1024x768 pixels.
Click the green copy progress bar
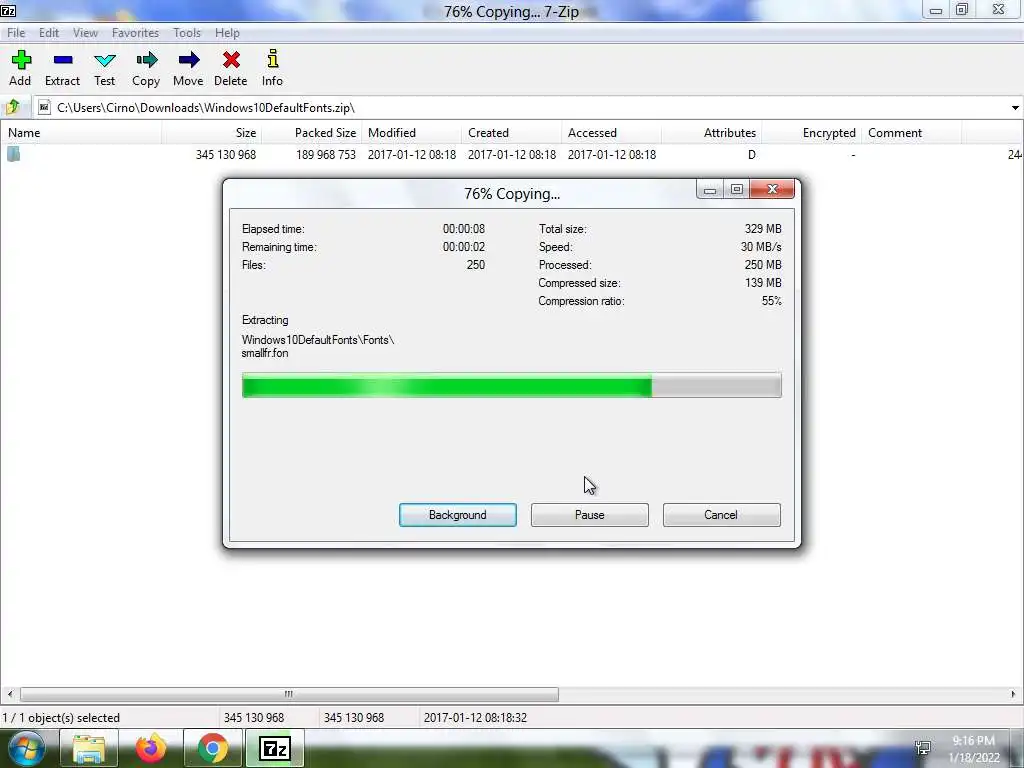tap(511, 385)
